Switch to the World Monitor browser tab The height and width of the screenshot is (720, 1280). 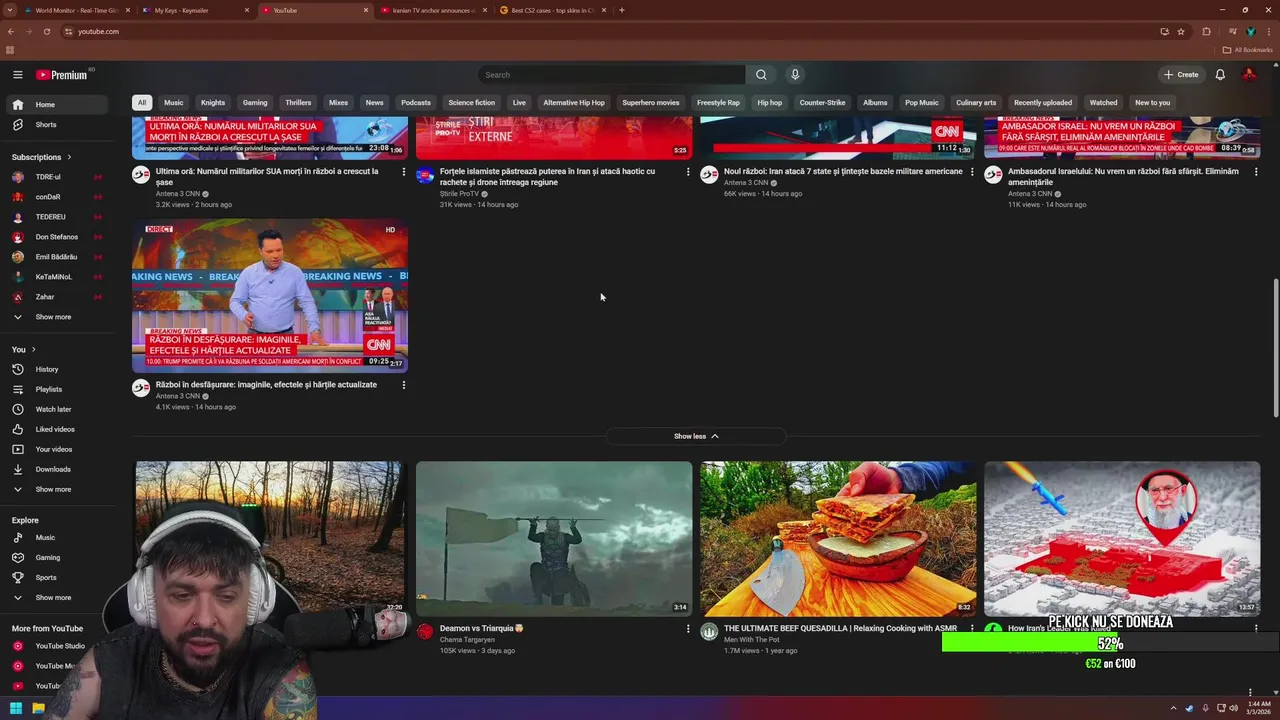pos(77,10)
